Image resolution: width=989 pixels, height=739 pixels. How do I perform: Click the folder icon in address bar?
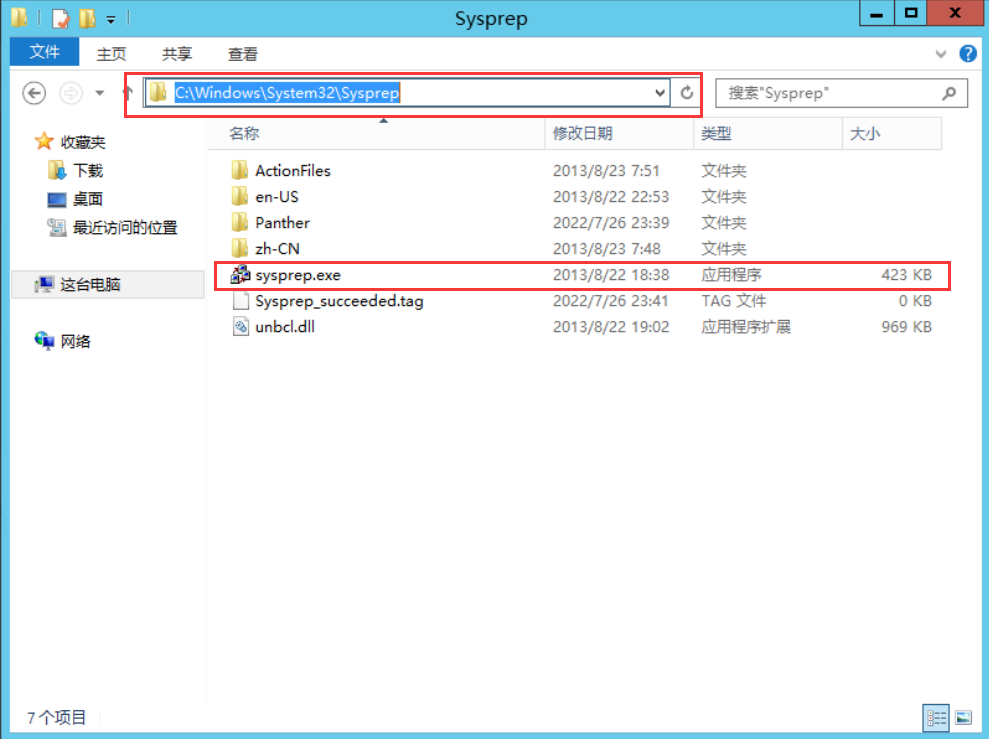click(x=158, y=93)
